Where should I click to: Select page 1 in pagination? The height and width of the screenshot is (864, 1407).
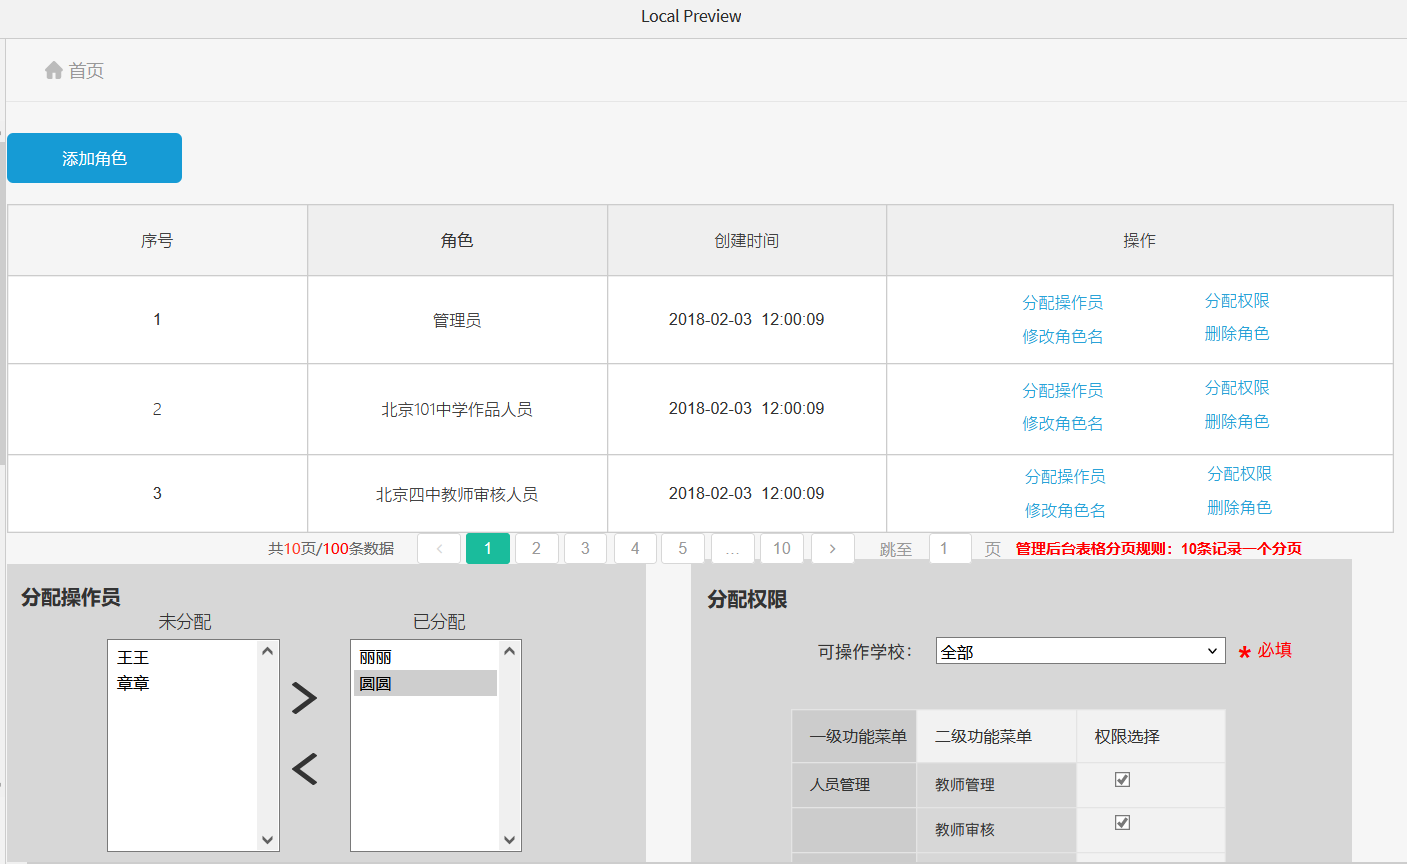coord(488,548)
